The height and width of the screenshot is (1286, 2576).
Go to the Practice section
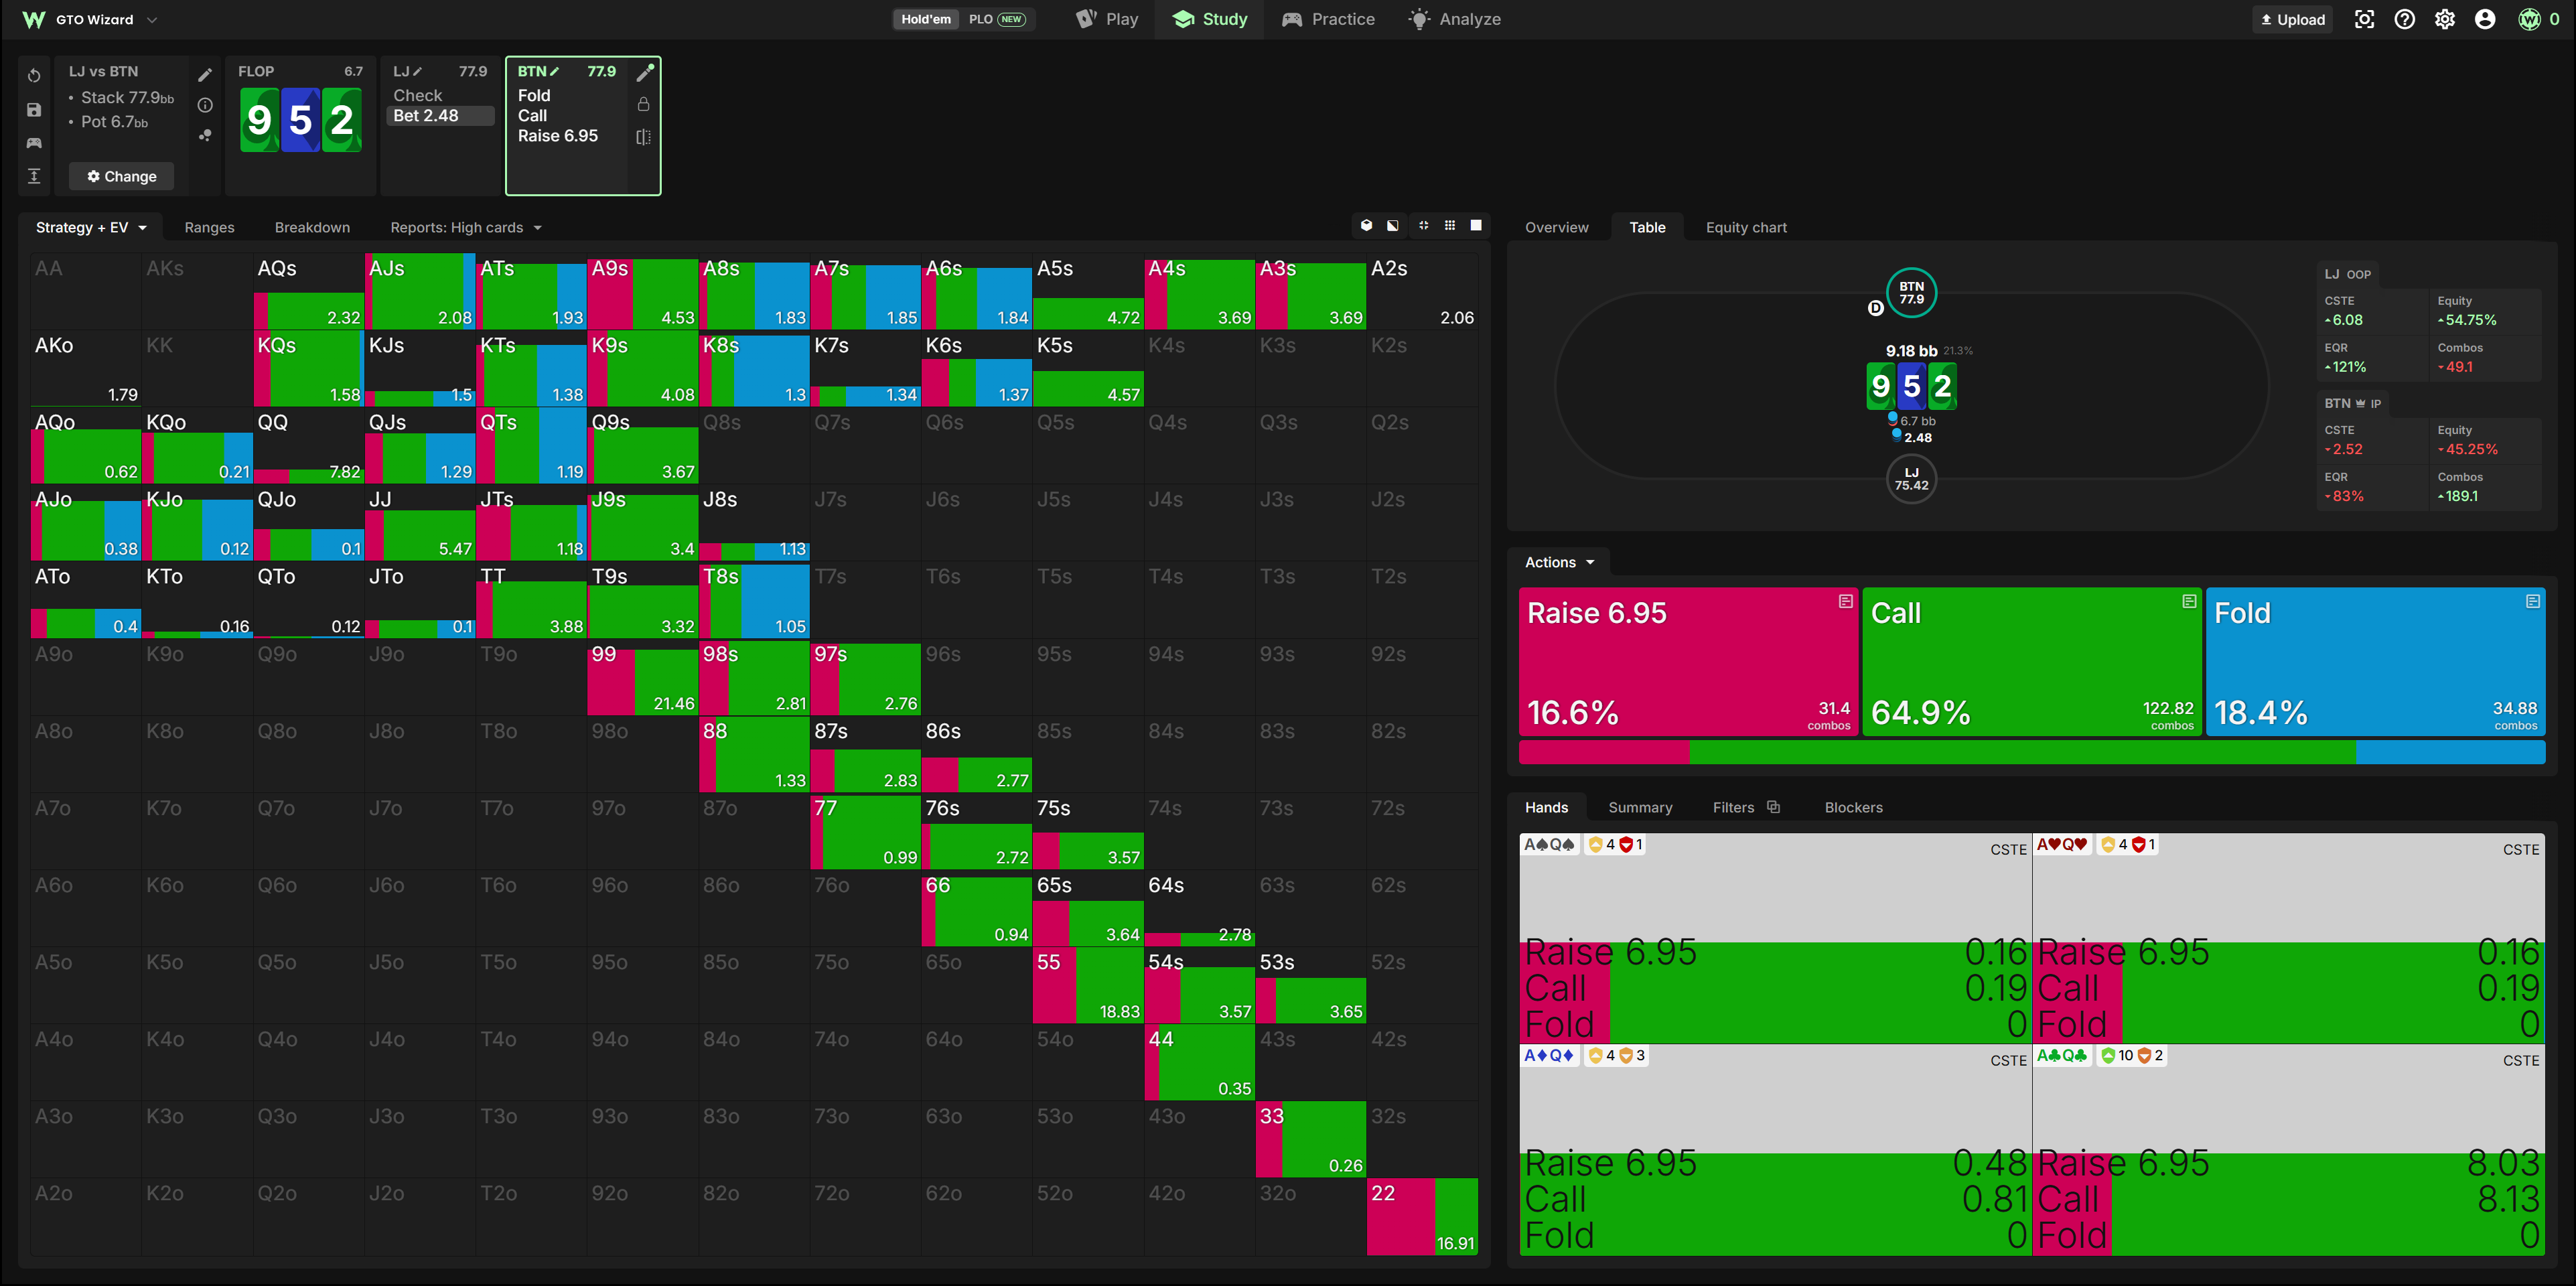pyautogui.click(x=1329, y=19)
